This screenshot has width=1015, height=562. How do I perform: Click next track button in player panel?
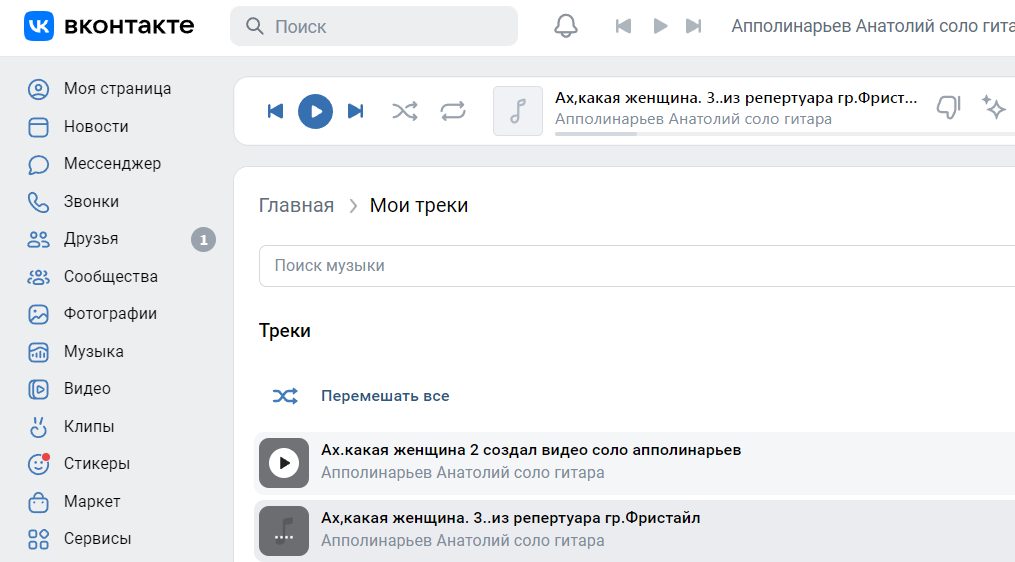355,111
